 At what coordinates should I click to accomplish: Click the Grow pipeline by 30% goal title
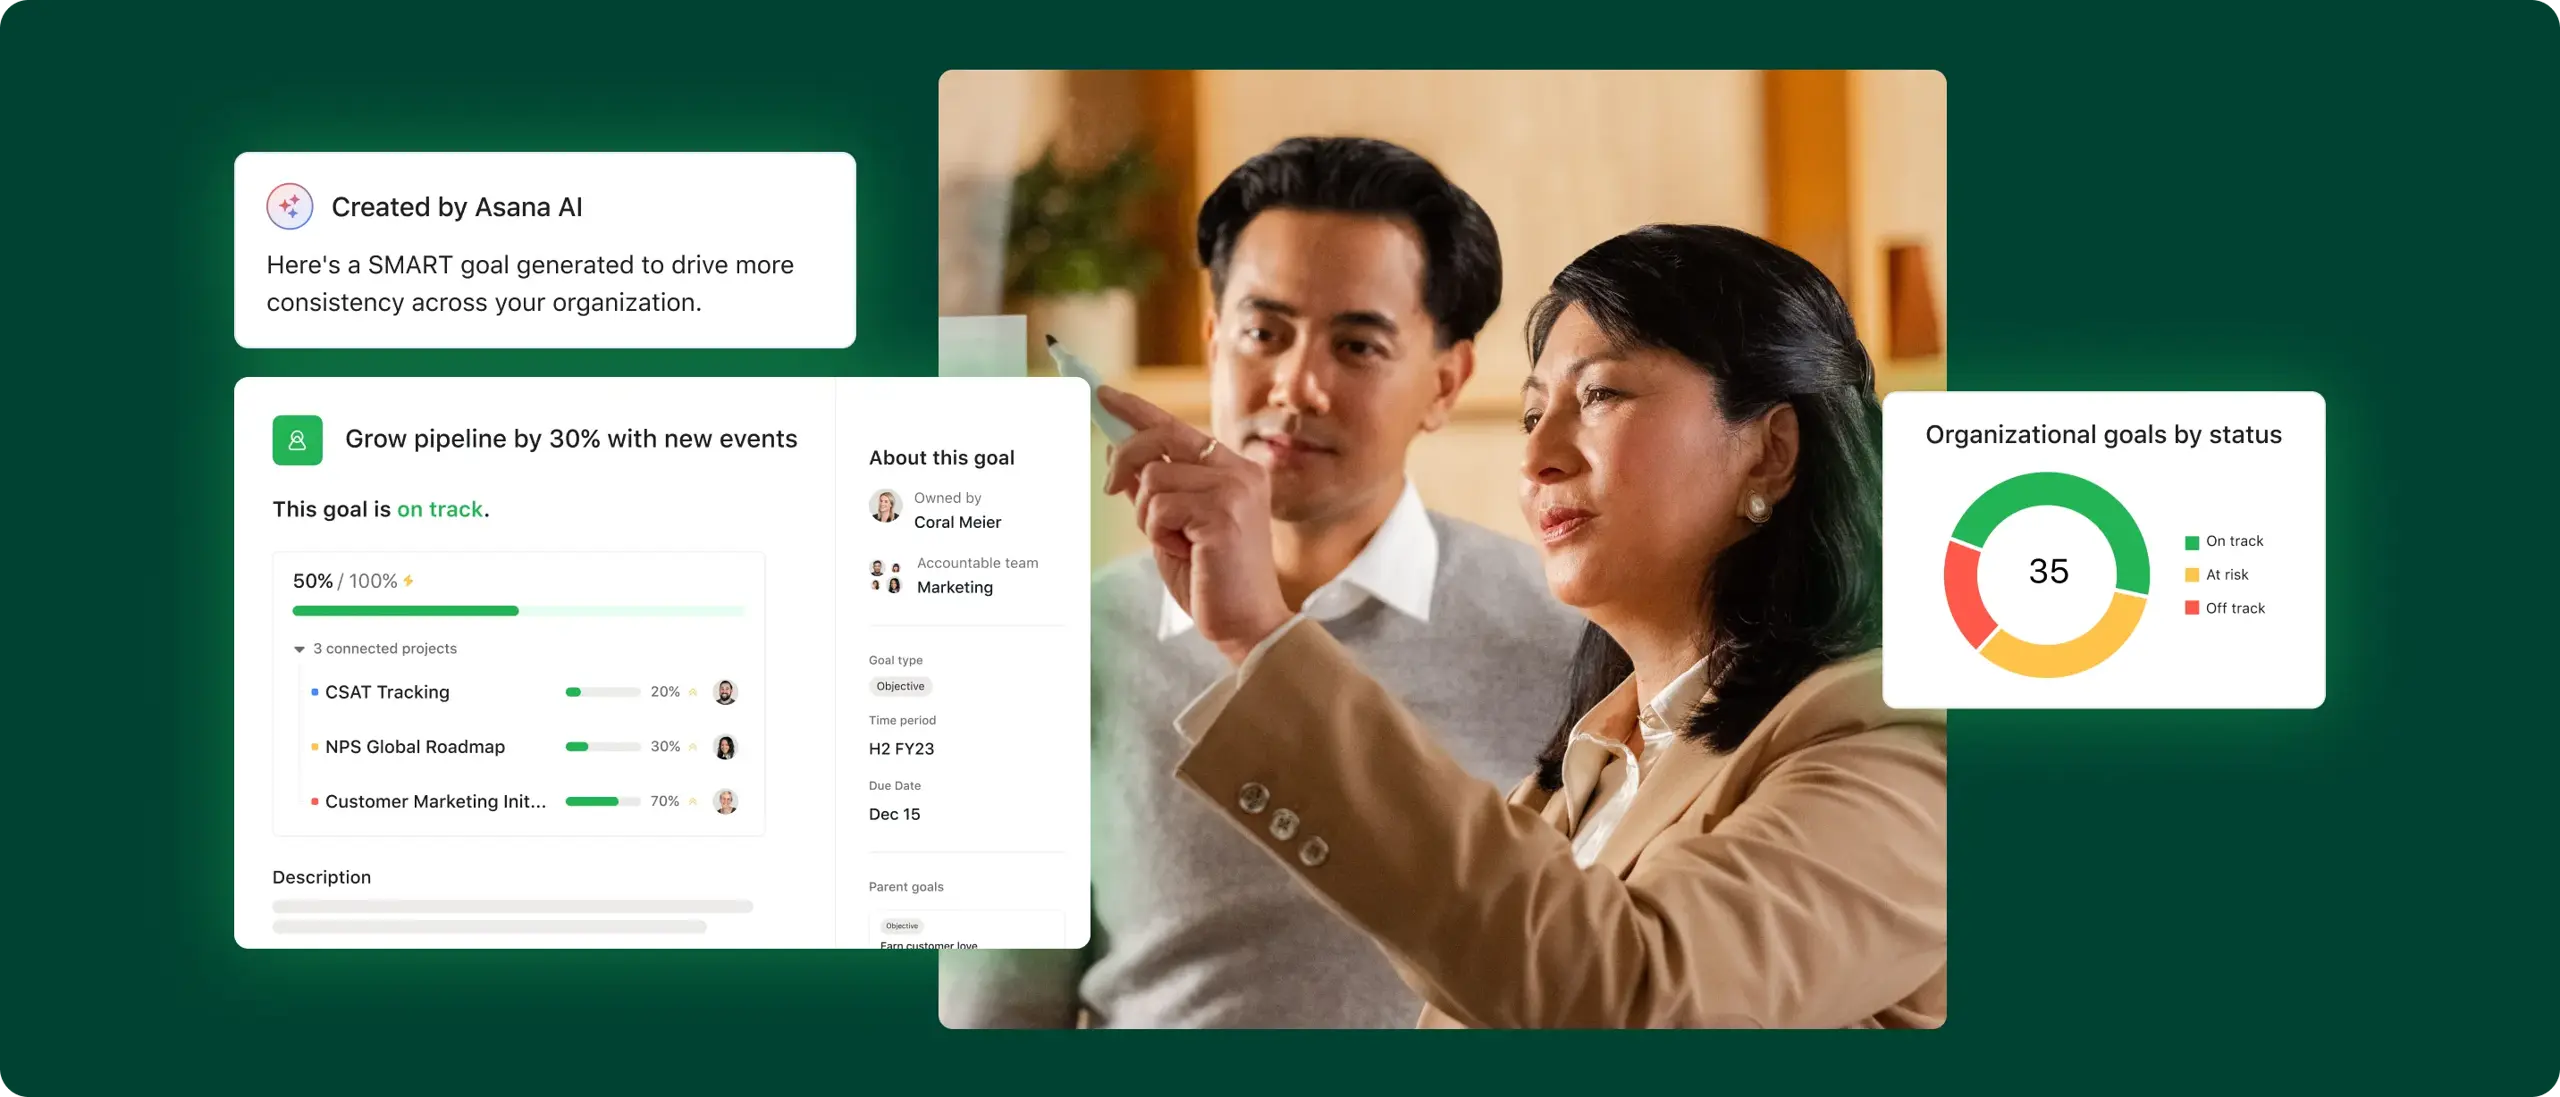[570, 437]
